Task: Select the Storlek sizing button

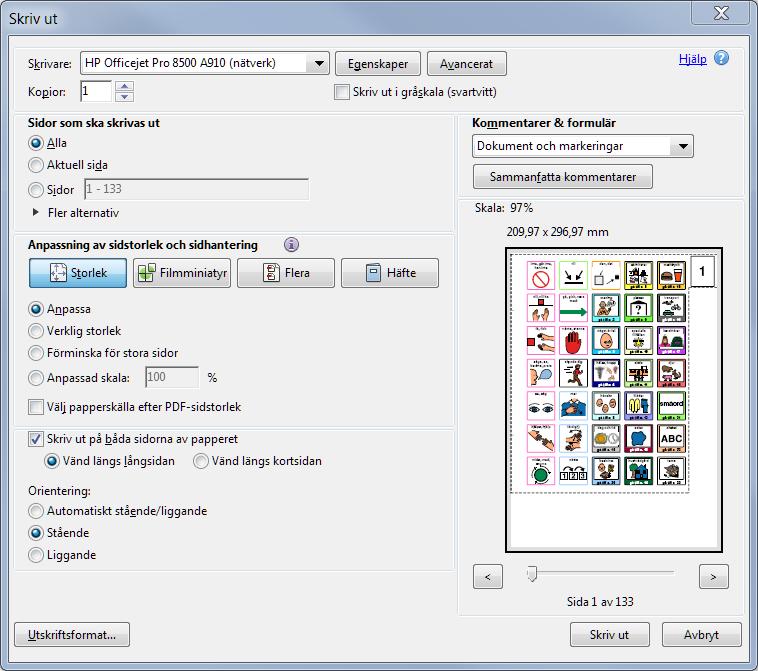Action: pyautogui.click(x=78, y=273)
